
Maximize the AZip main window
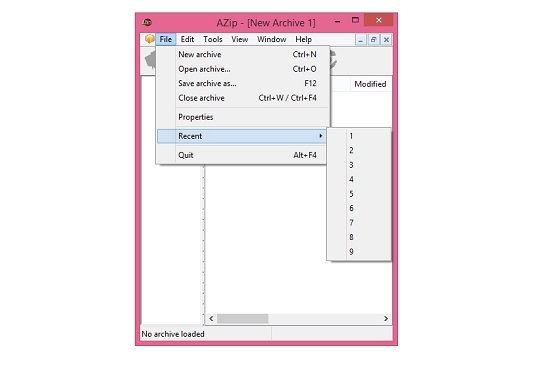click(355, 20)
